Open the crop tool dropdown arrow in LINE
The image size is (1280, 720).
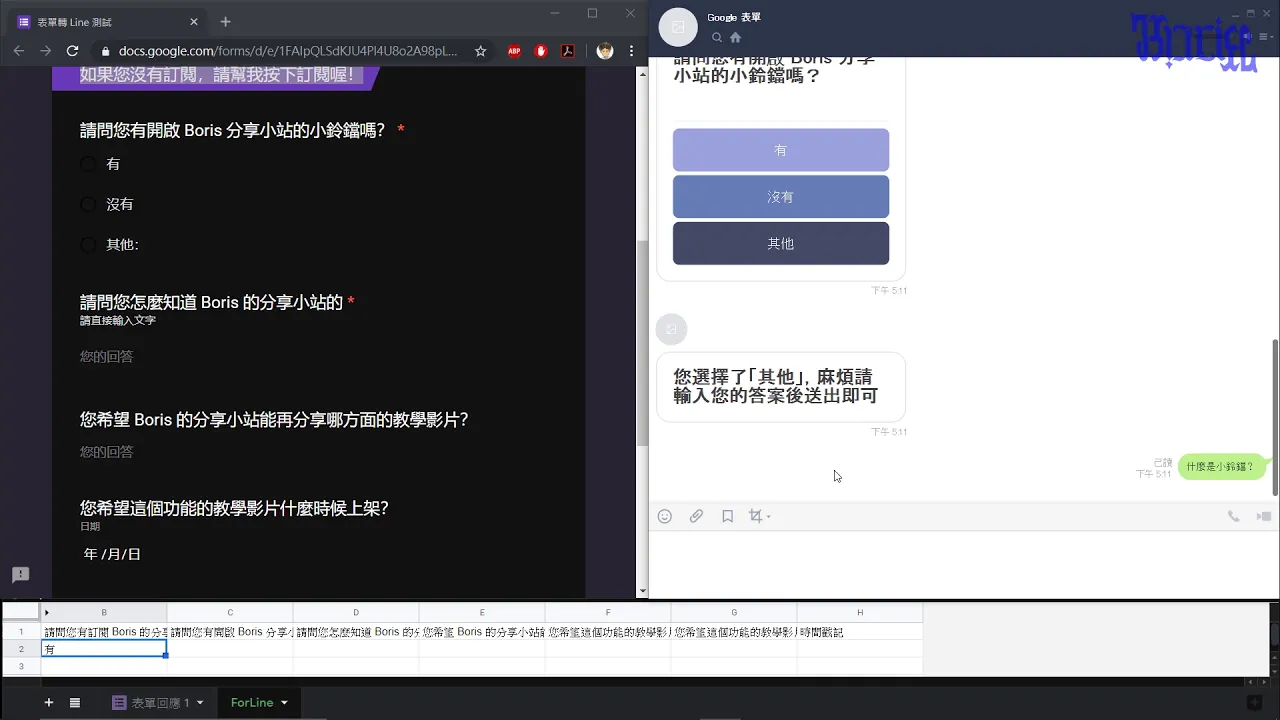[x=768, y=517]
